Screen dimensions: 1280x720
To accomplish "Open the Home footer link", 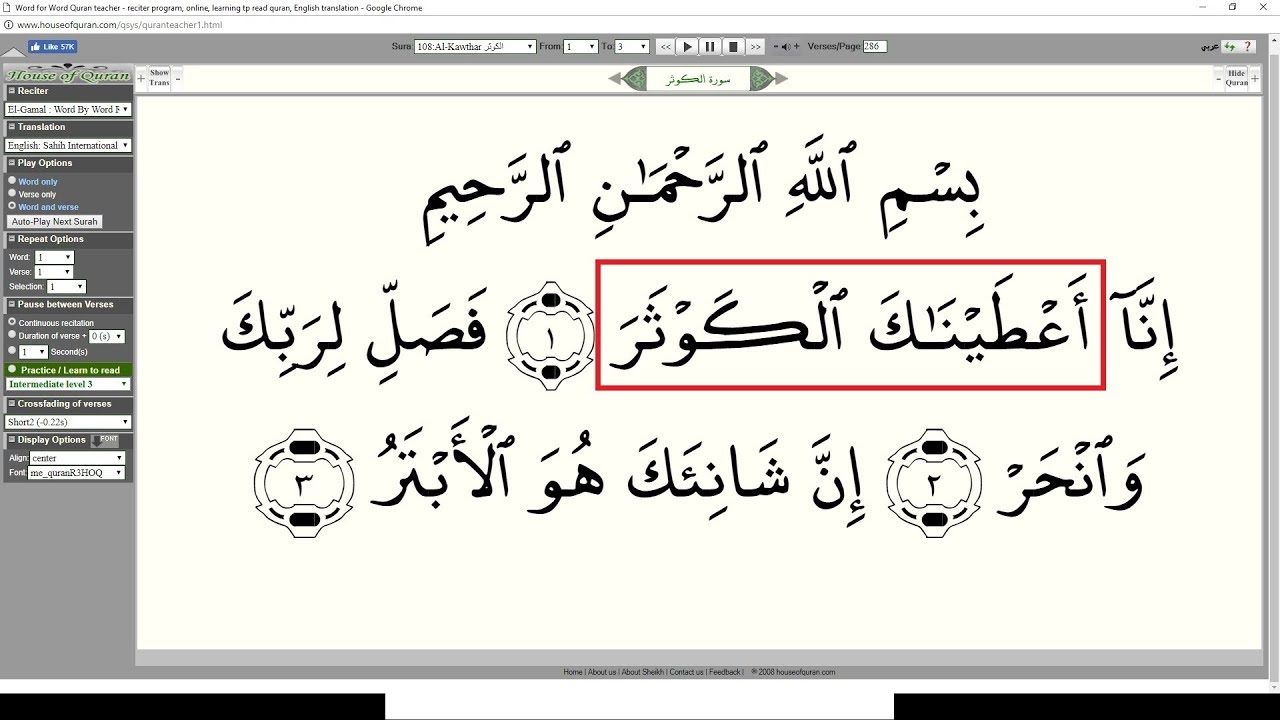I will pyautogui.click(x=573, y=672).
